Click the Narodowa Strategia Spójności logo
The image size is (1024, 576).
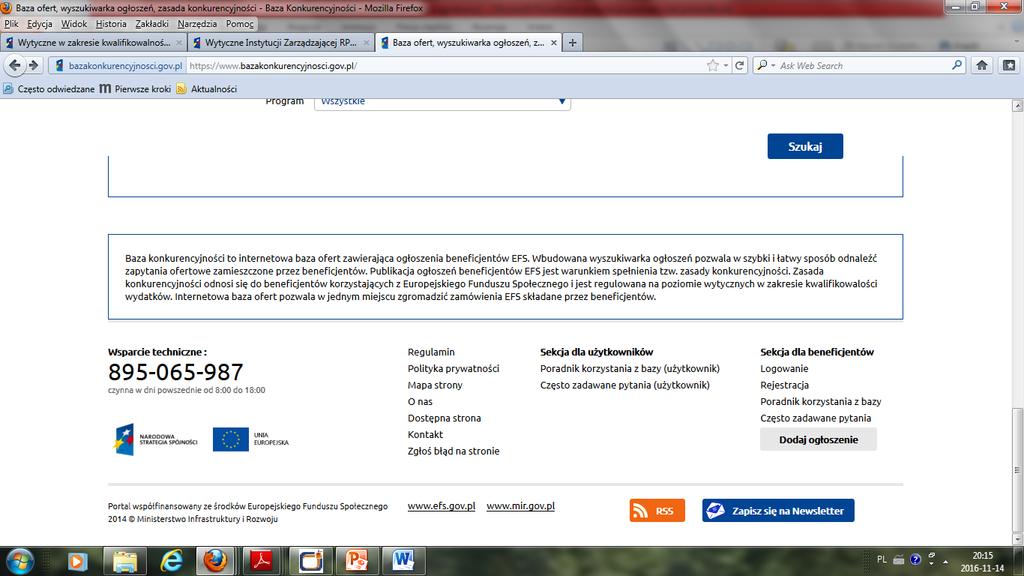tap(155, 440)
